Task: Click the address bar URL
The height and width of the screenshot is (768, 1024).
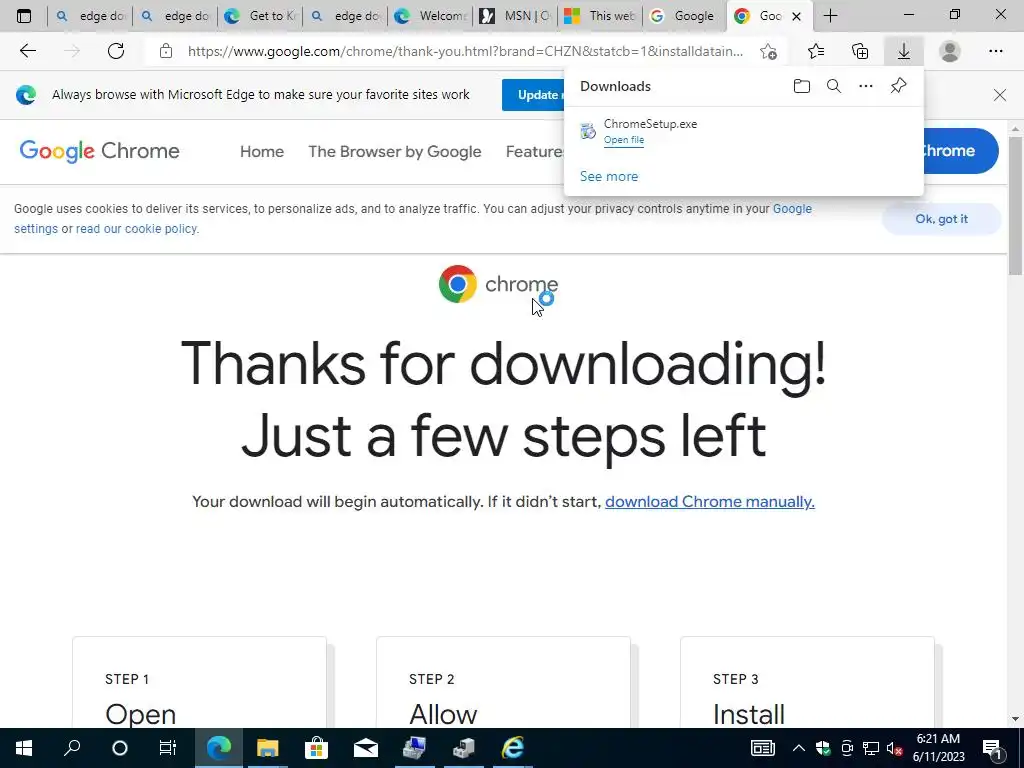Action: (x=465, y=51)
